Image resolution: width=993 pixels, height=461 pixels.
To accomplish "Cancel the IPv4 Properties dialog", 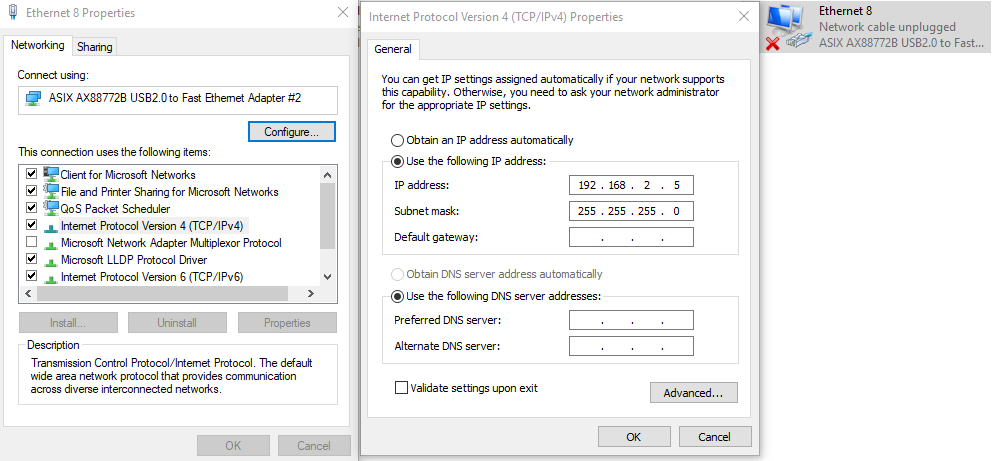I will coord(715,436).
